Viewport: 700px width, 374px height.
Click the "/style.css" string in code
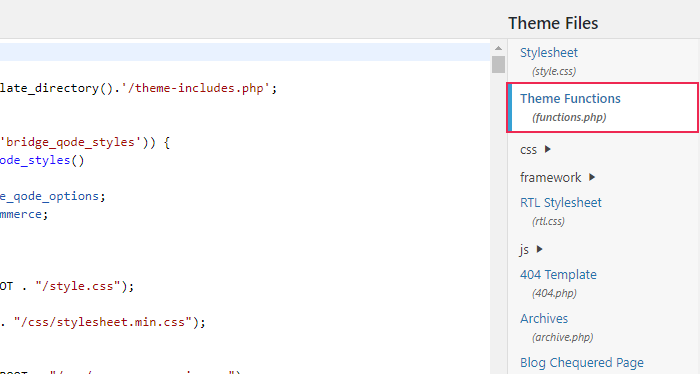click(78, 286)
